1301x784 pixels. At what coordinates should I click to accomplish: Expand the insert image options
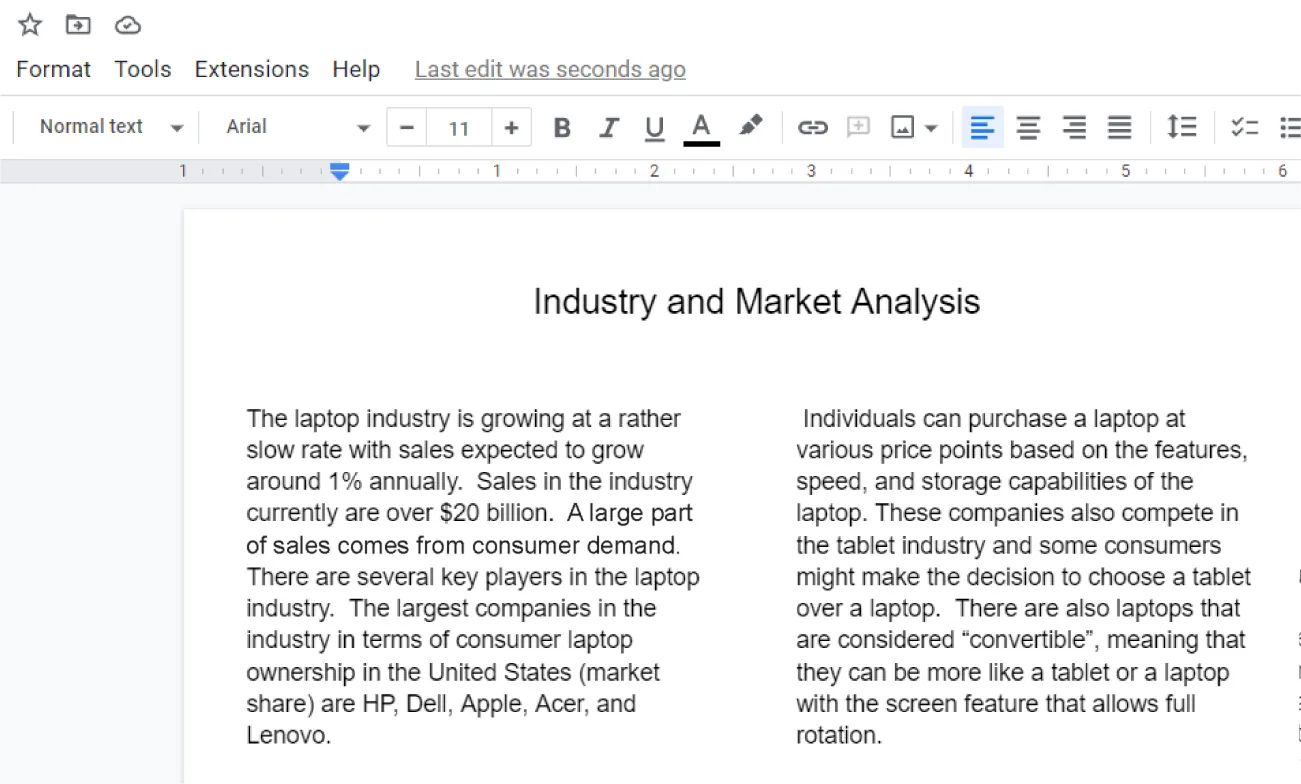(x=931, y=127)
